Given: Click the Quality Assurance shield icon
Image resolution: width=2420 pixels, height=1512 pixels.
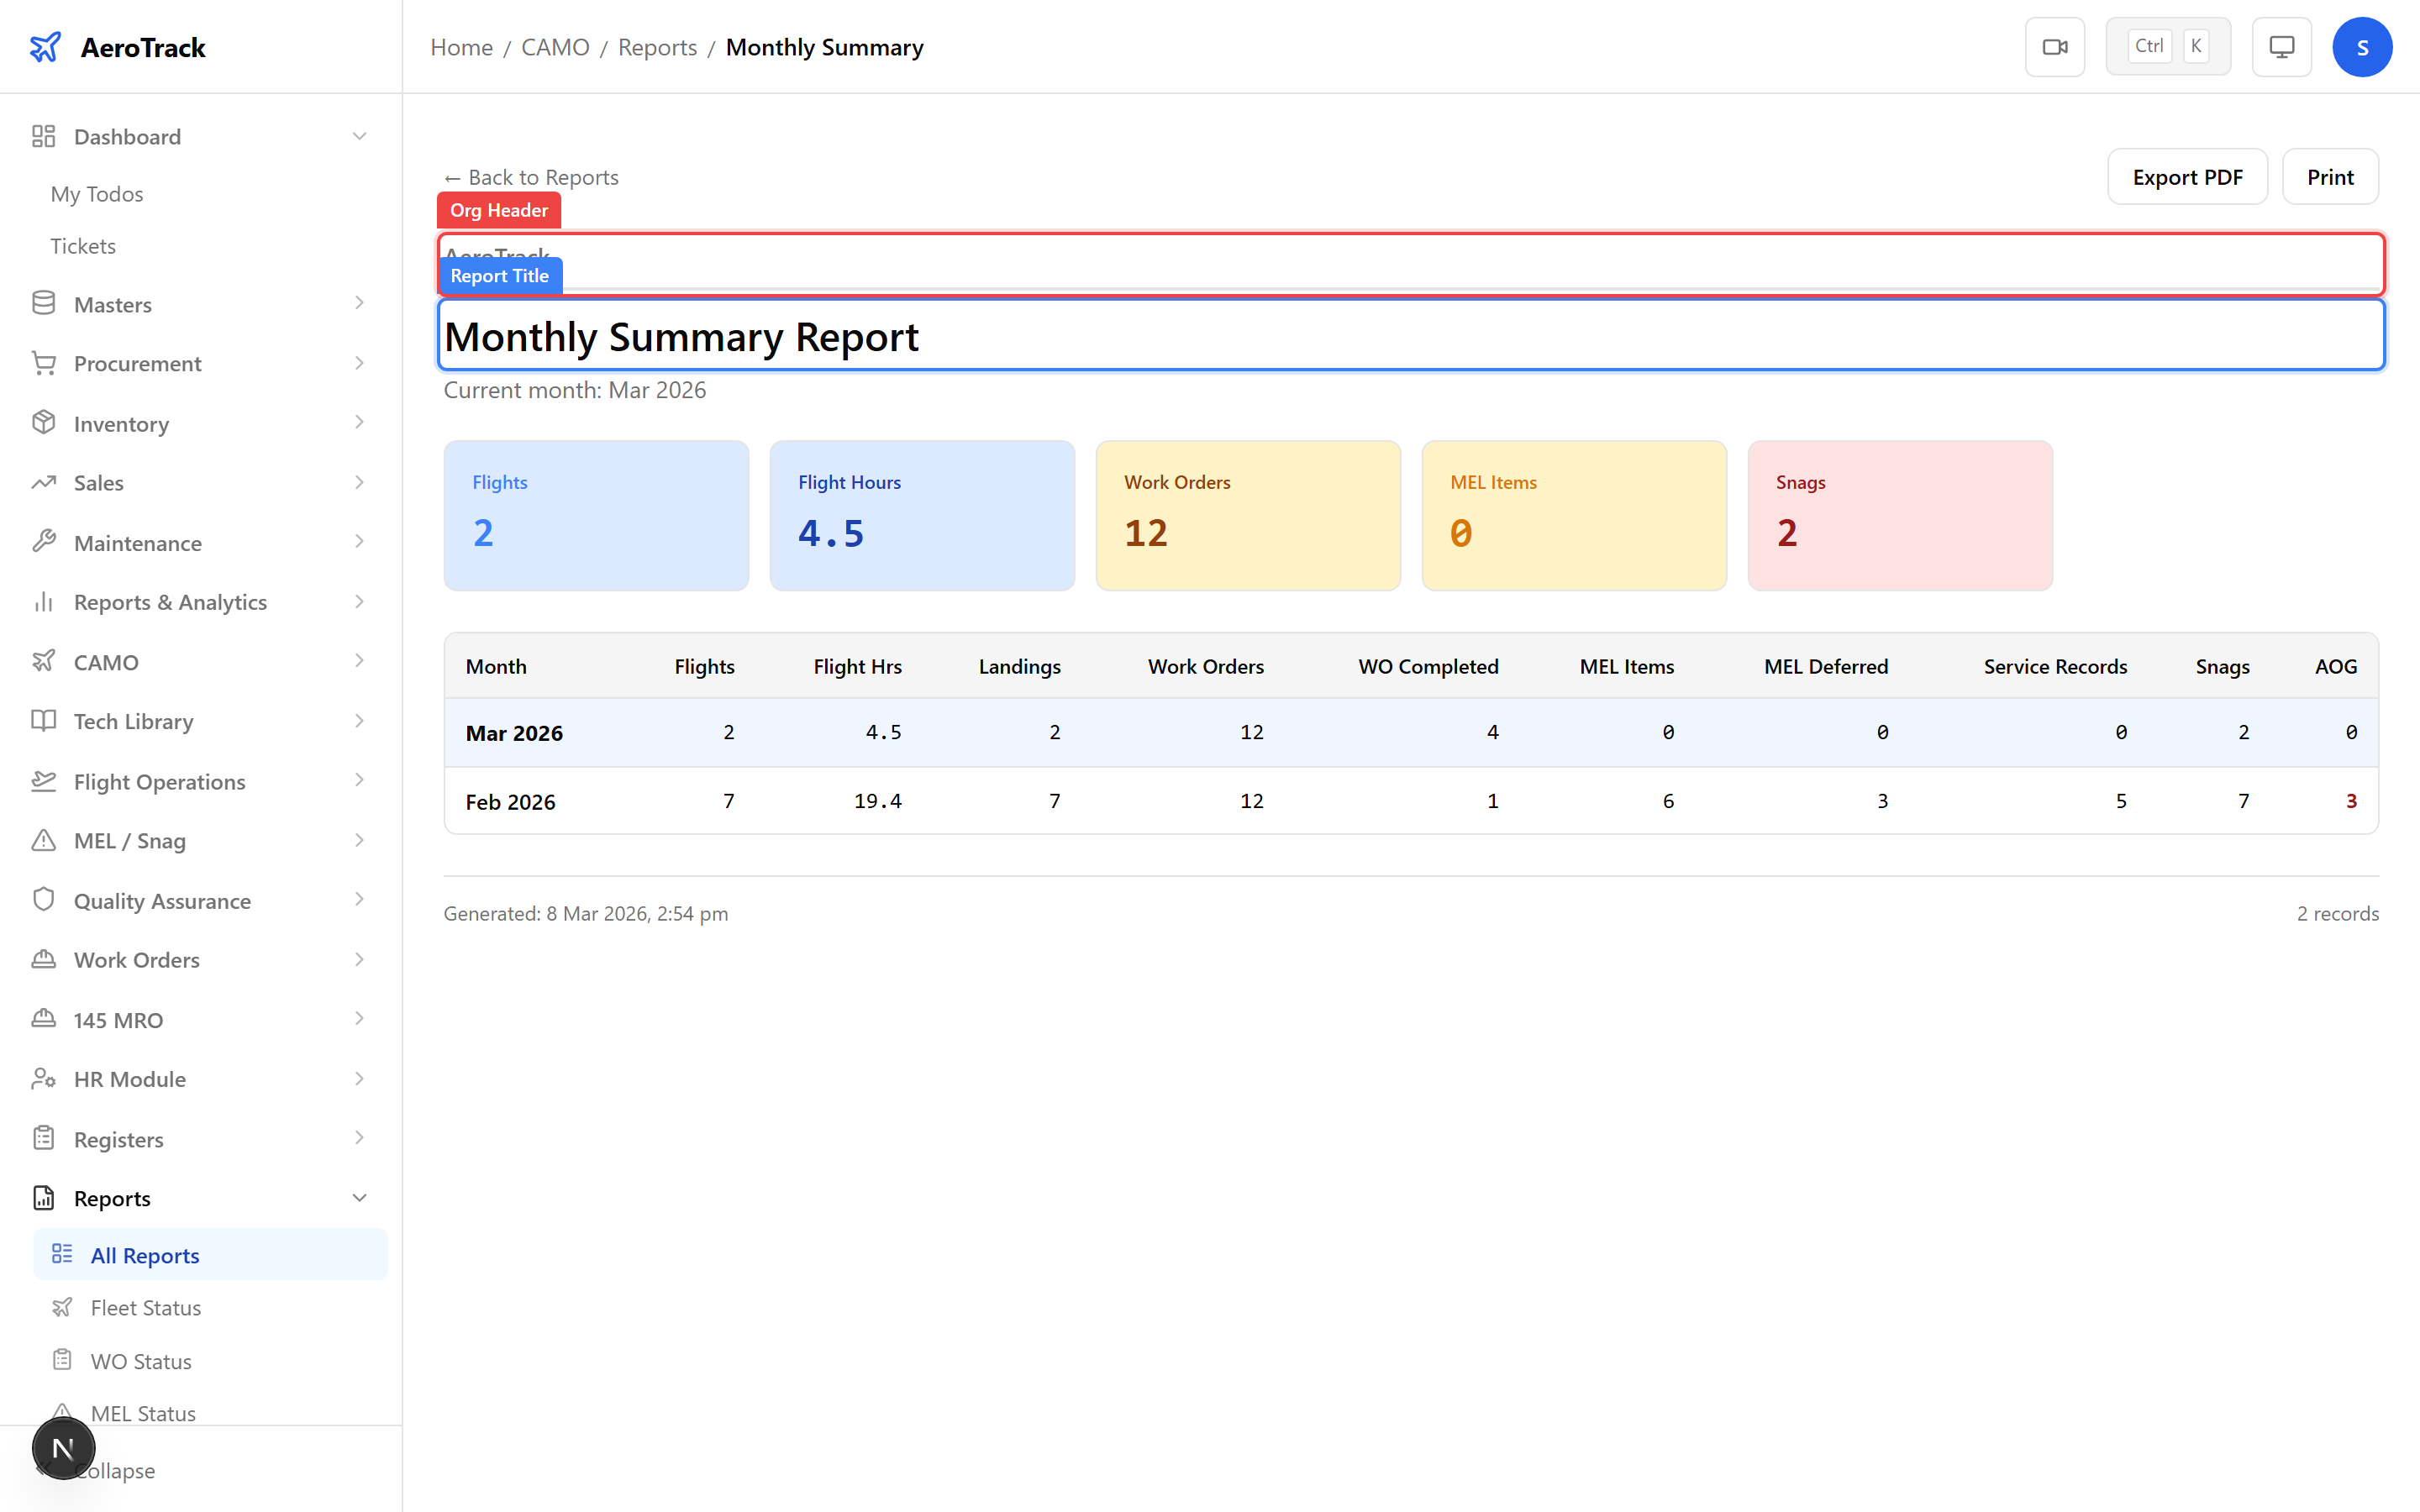Looking at the screenshot, I should pos(44,900).
